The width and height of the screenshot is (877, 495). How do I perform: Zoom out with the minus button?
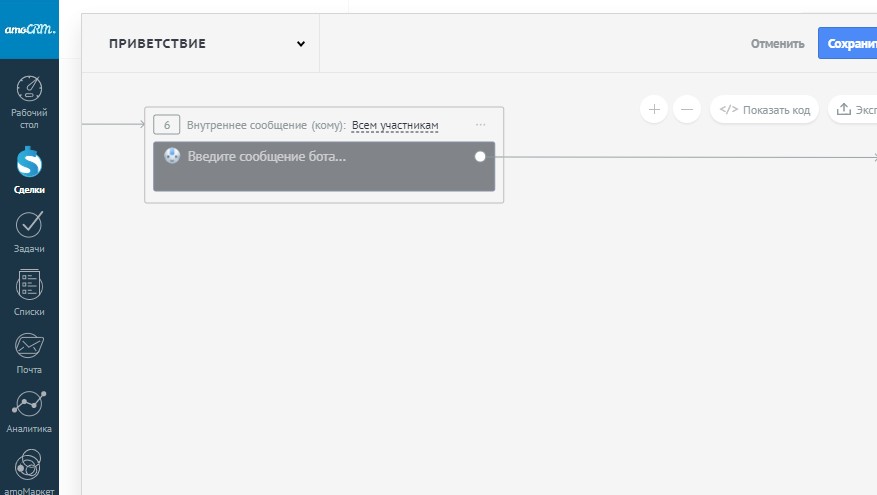687,109
